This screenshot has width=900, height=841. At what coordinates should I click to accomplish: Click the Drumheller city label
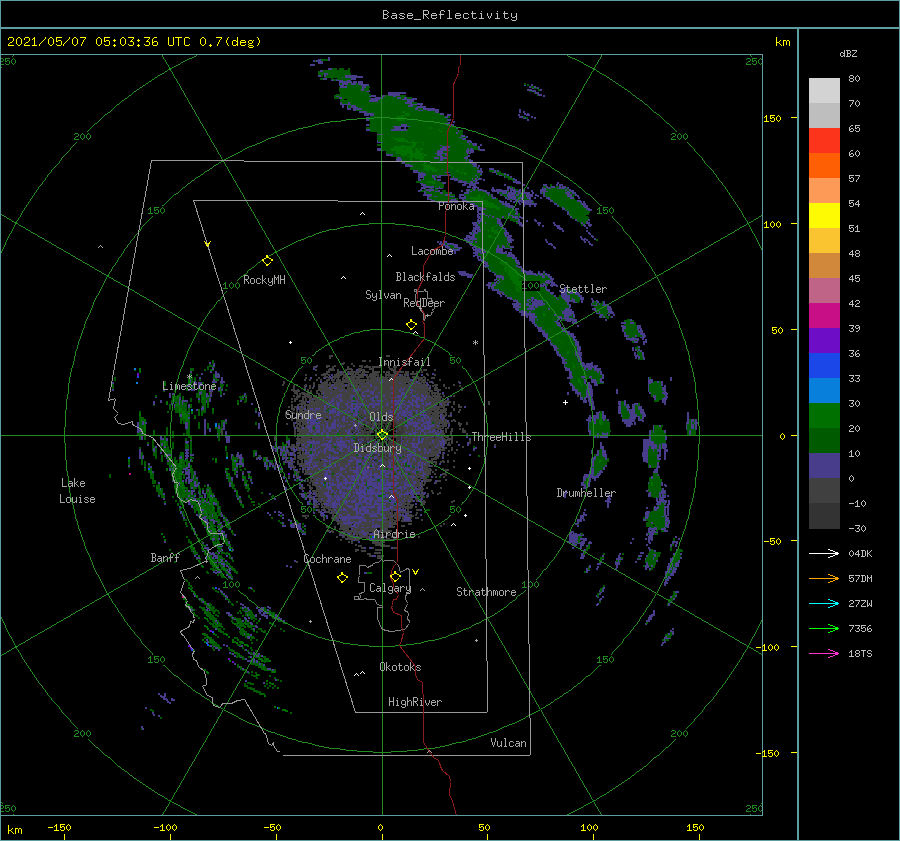click(x=586, y=493)
